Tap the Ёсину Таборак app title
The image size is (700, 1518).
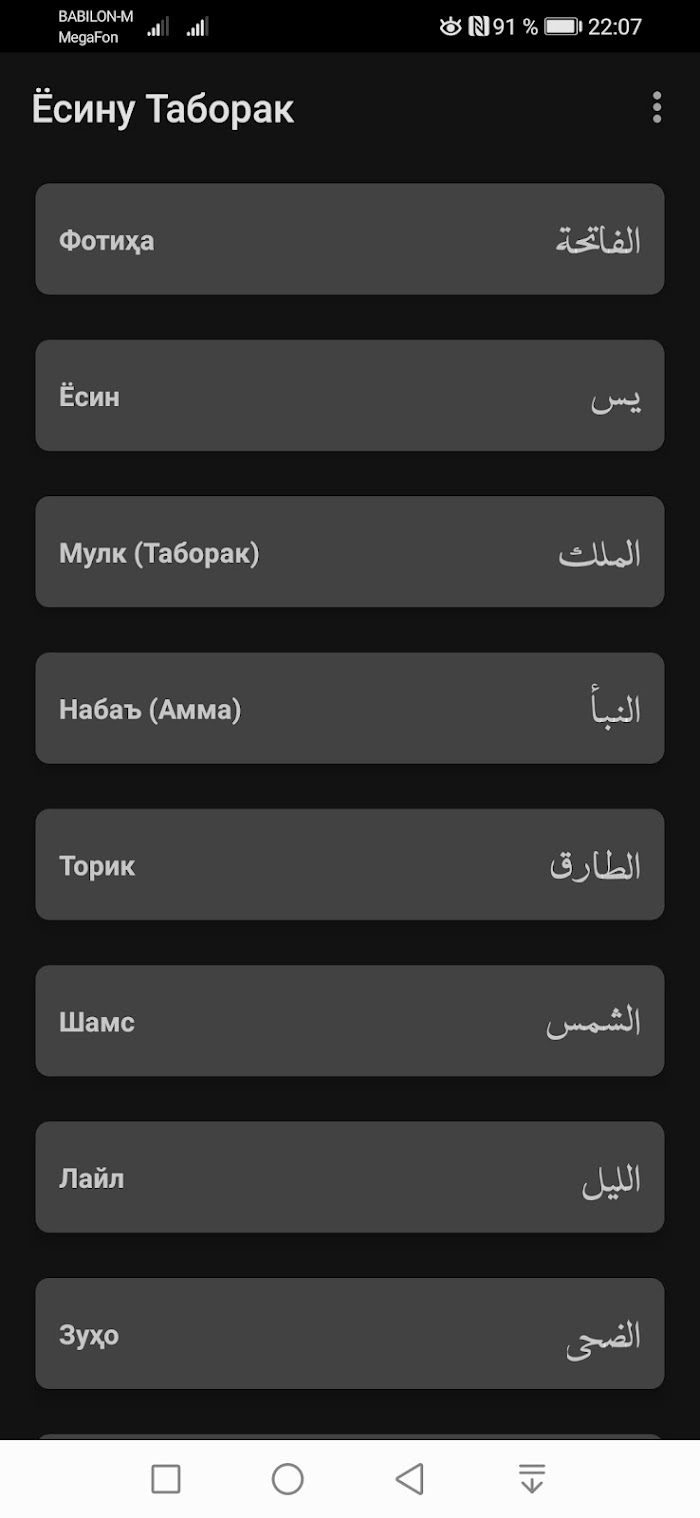pyautogui.click(x=163, y=109)
